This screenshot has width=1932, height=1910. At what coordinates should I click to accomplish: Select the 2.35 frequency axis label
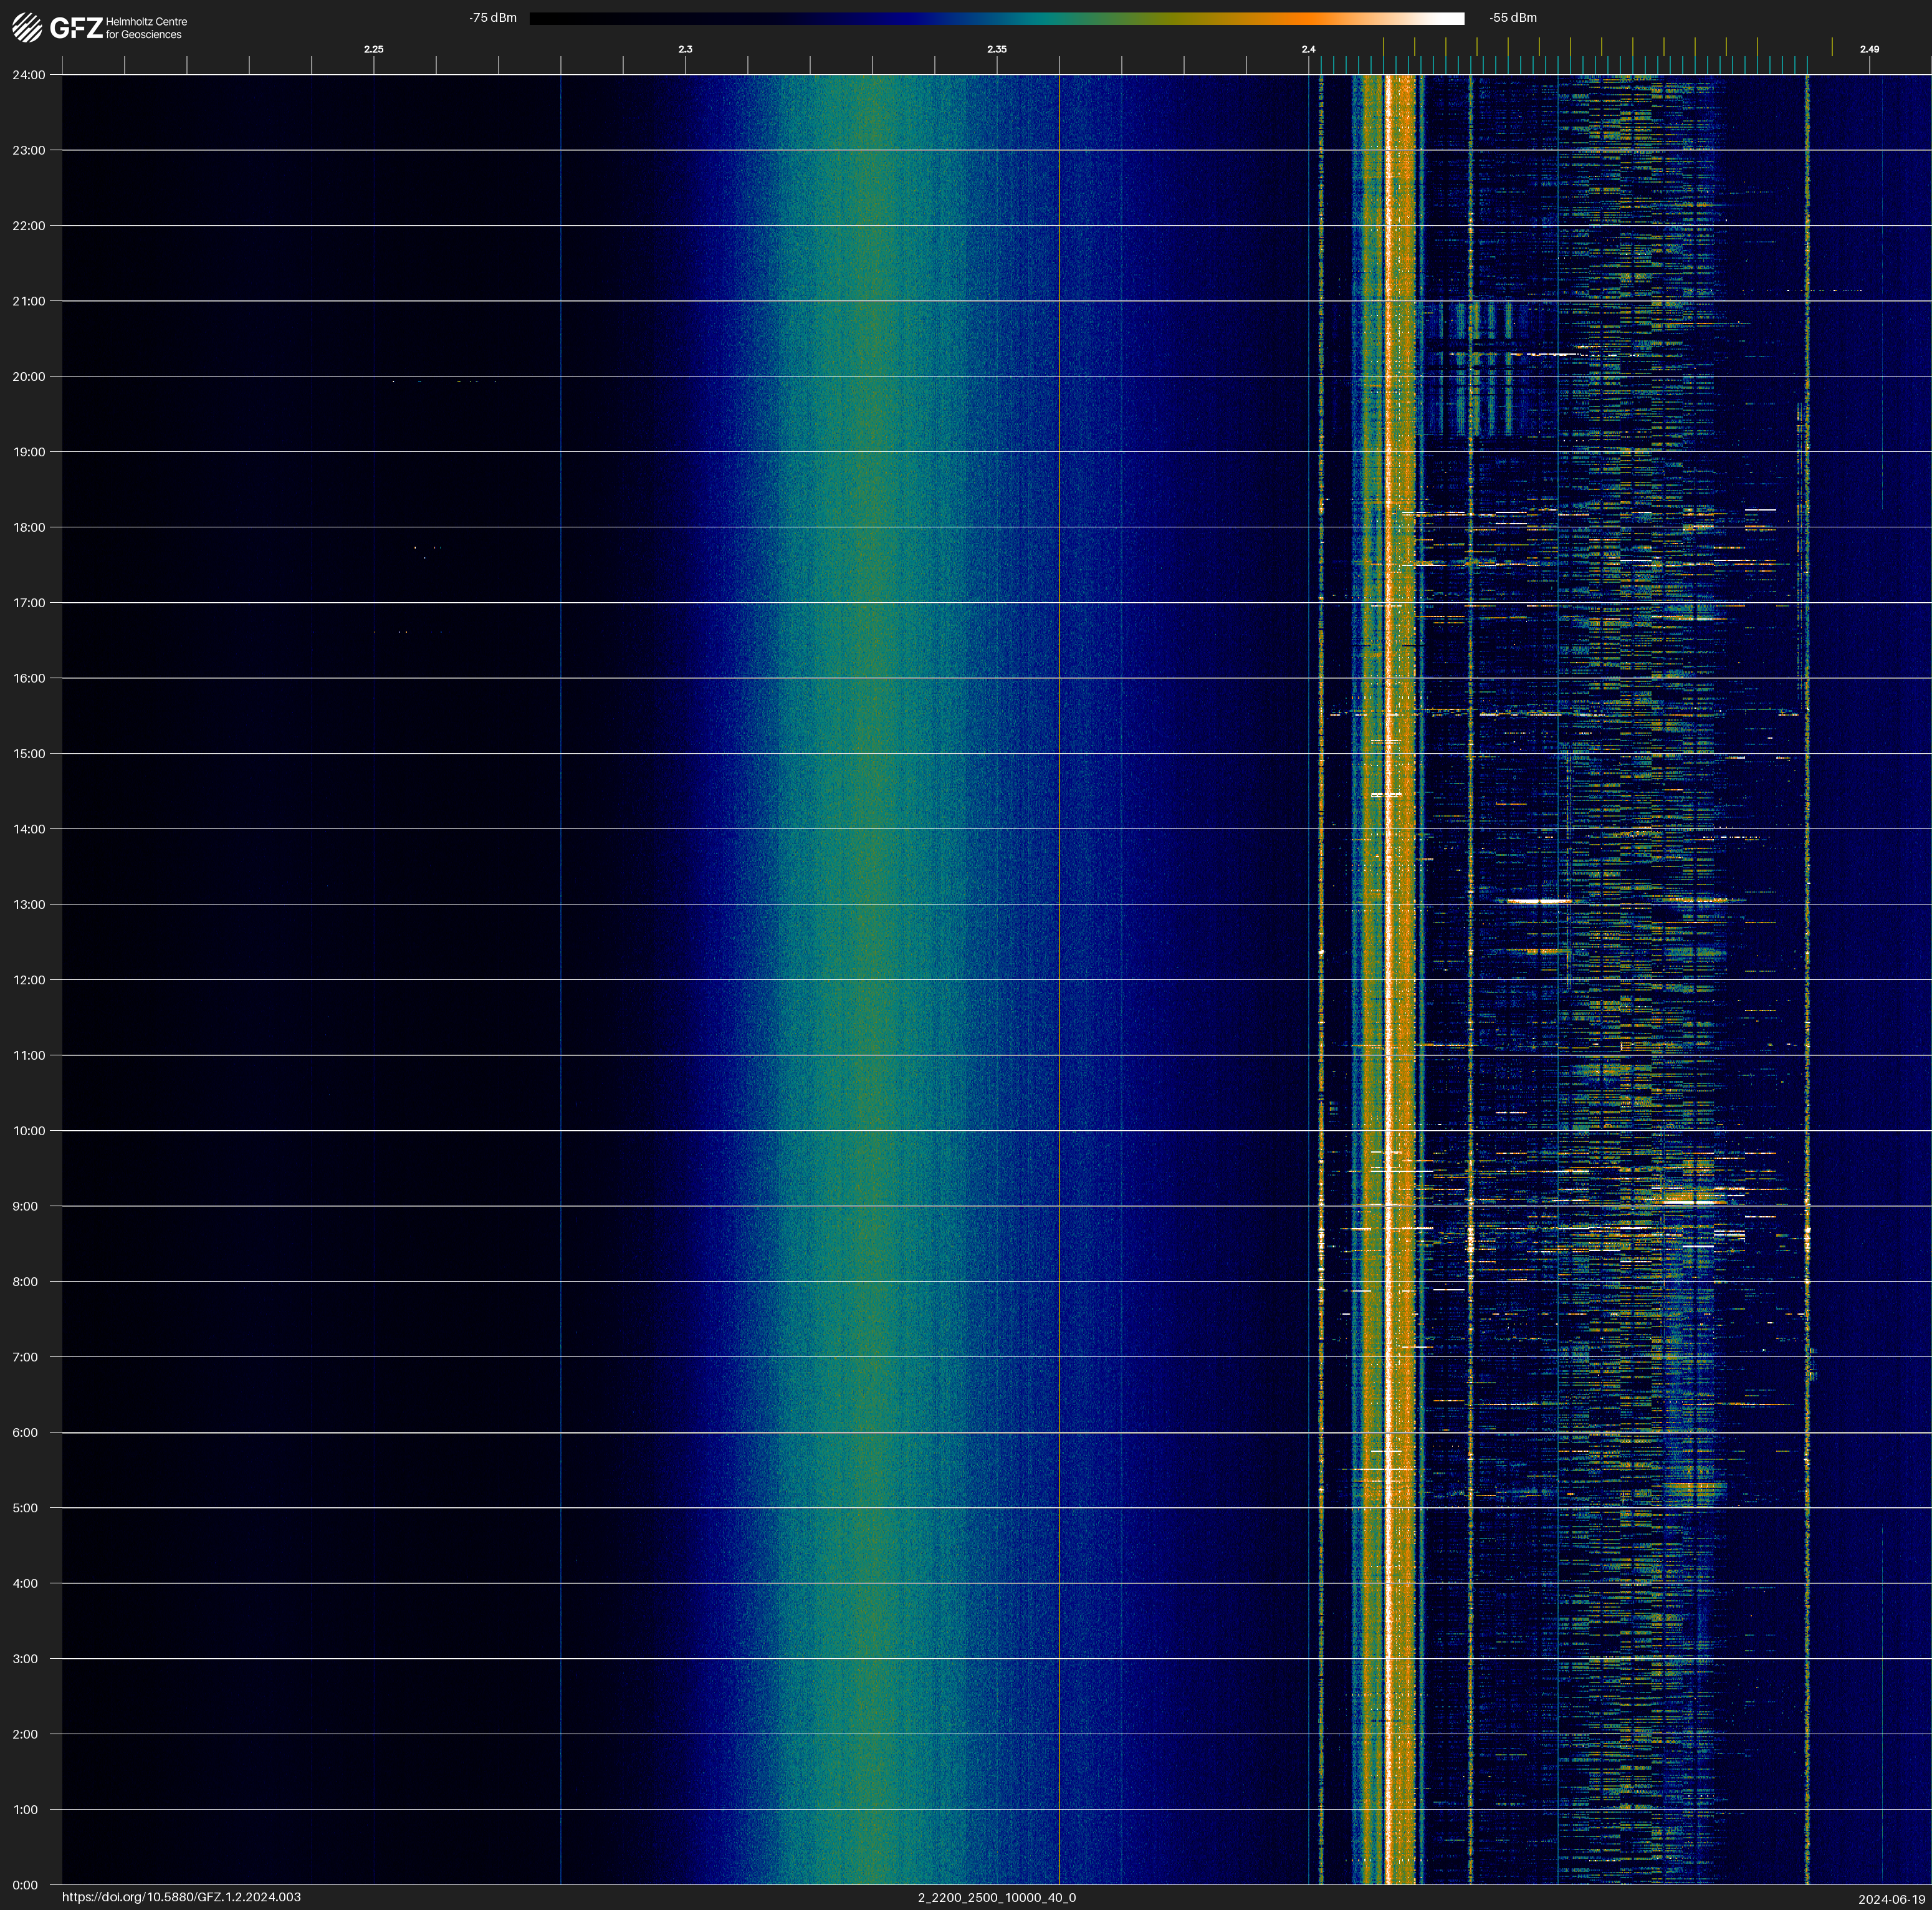click(x=996, y=49)
